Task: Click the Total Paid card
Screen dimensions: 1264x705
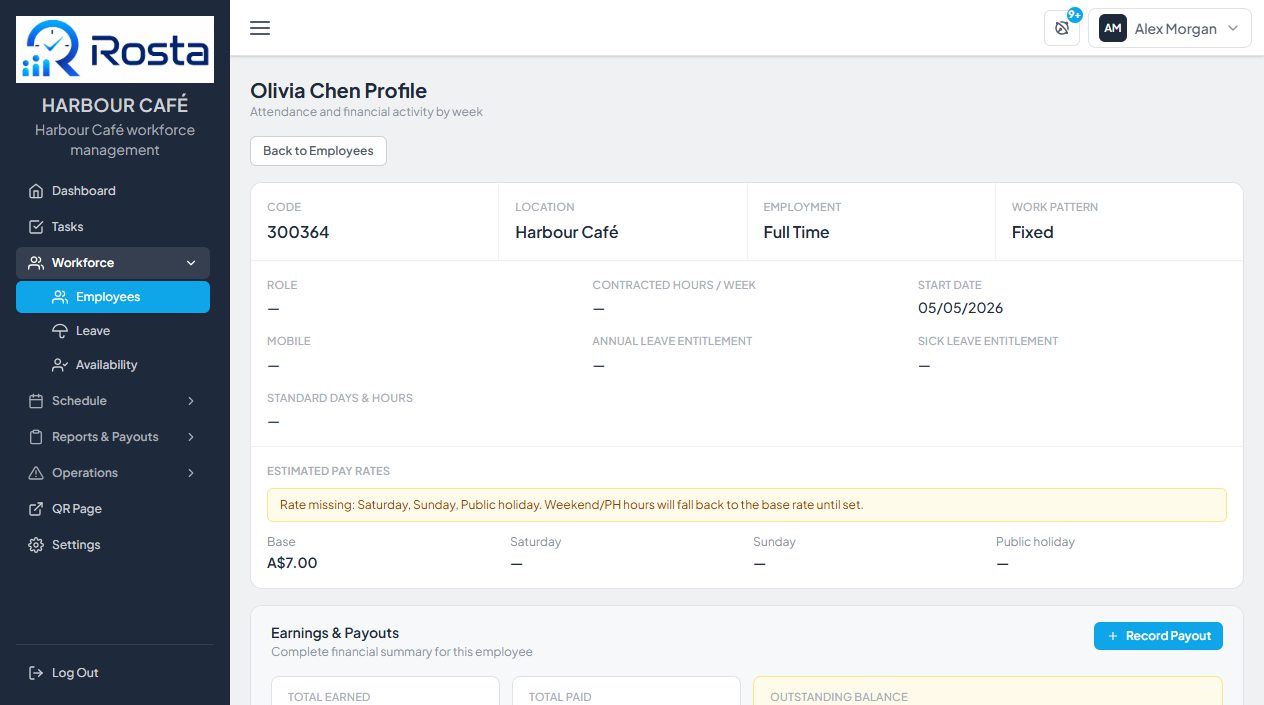Action: click(x=626, y=691)
